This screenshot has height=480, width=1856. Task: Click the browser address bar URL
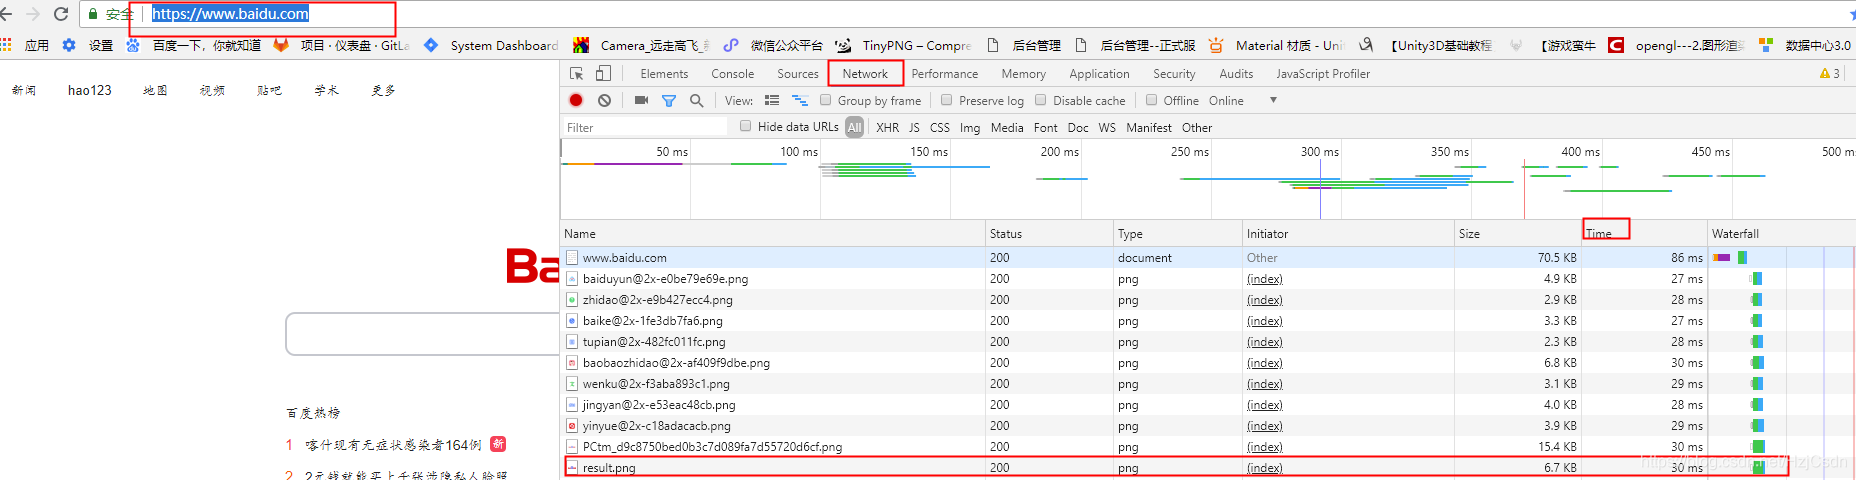point(230,14)
